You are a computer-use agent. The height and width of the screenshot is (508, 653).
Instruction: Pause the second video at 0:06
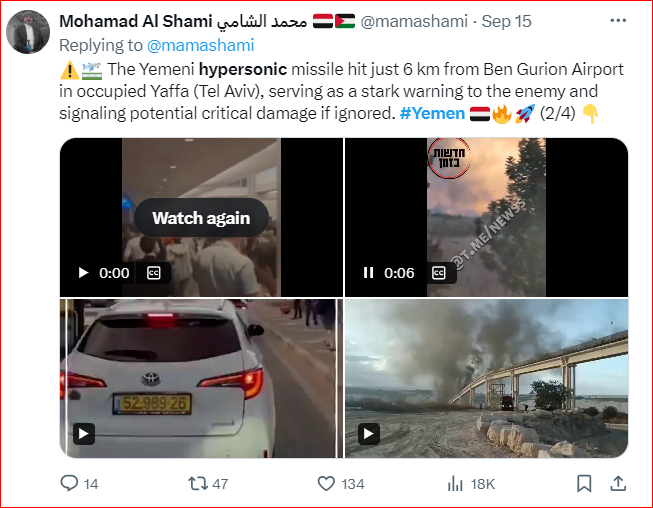pyautogui.click(x=368, y=273)
